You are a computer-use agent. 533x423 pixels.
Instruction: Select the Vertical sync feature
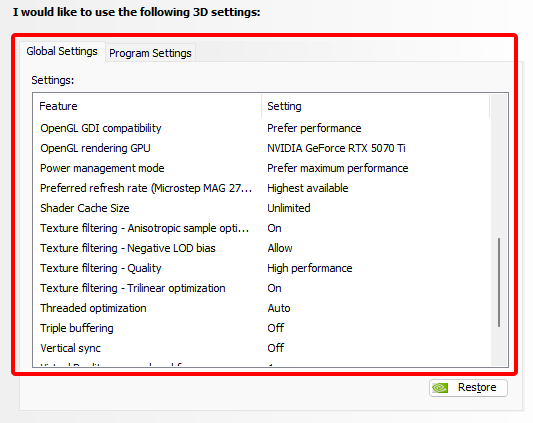tap(70, 348)
